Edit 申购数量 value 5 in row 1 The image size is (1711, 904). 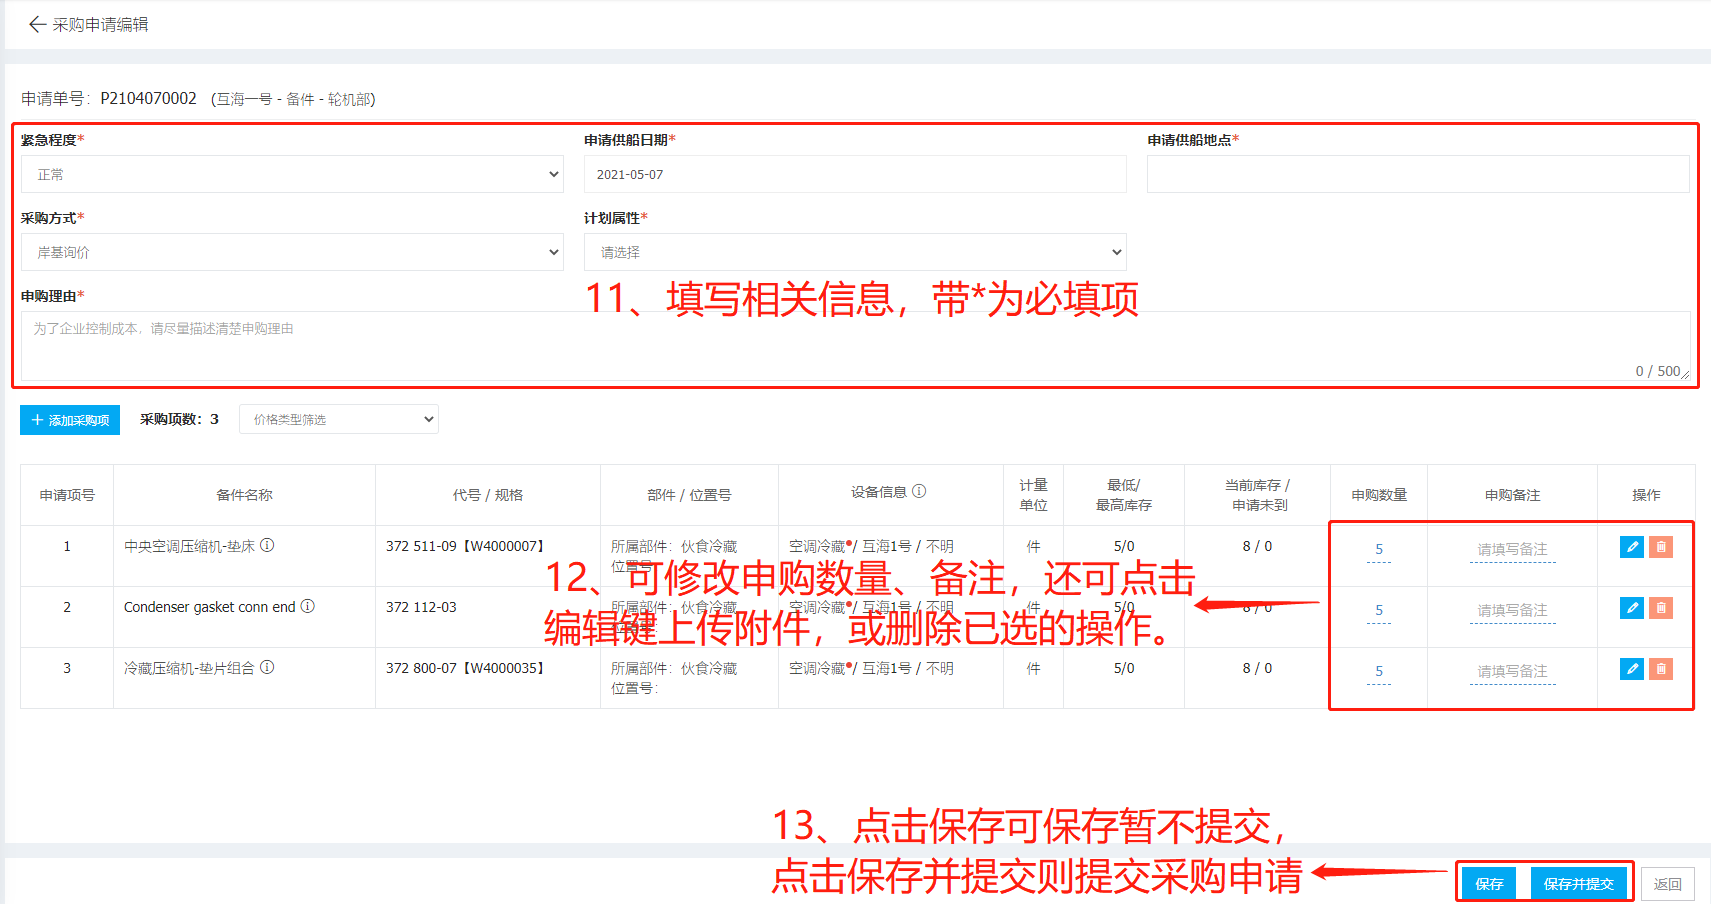point(1379,550)
